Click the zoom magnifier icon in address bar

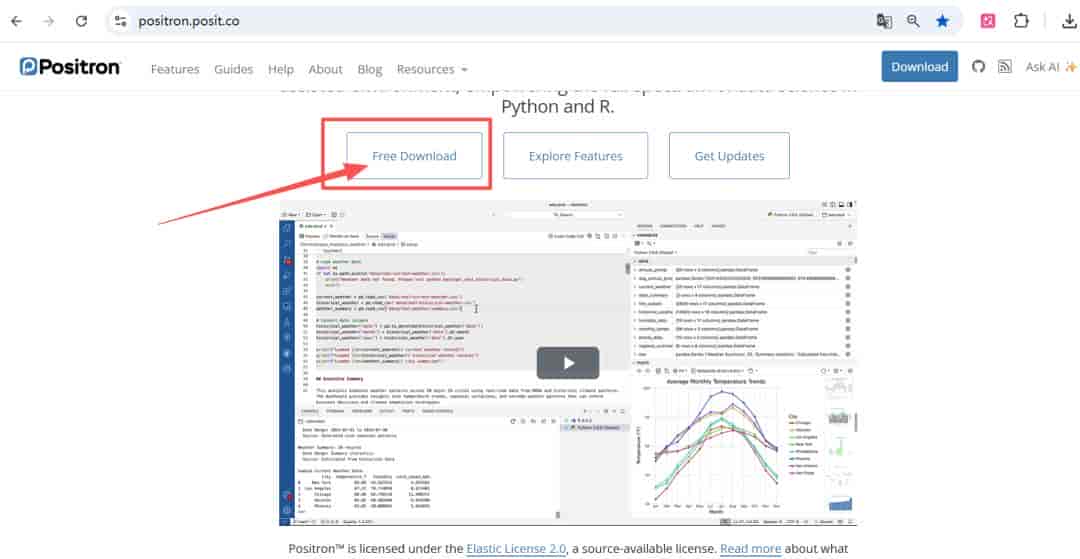tap(913, 21)
